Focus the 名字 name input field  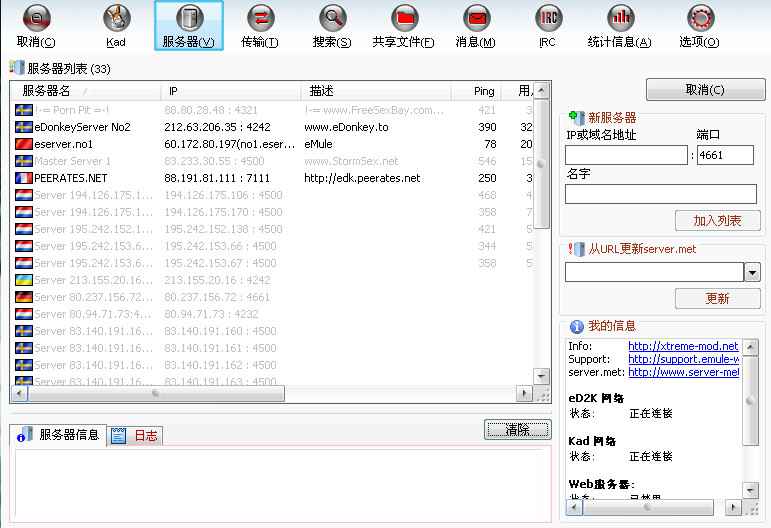pyautogui.click(x=660, y=194)
